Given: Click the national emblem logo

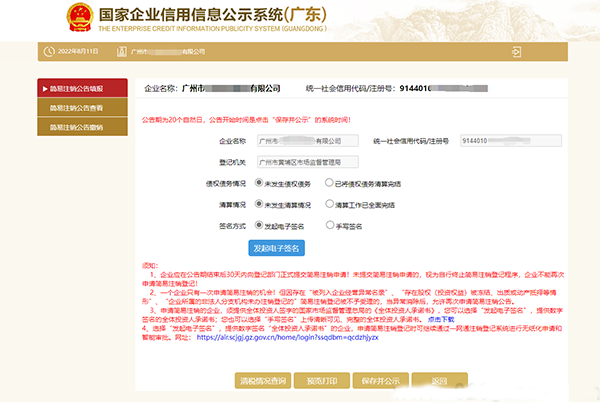Looking at the screenshot, I should point(80,18).
